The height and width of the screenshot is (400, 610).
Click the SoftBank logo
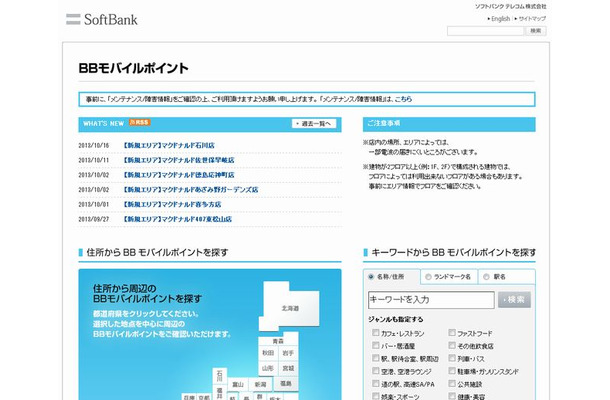102,19
